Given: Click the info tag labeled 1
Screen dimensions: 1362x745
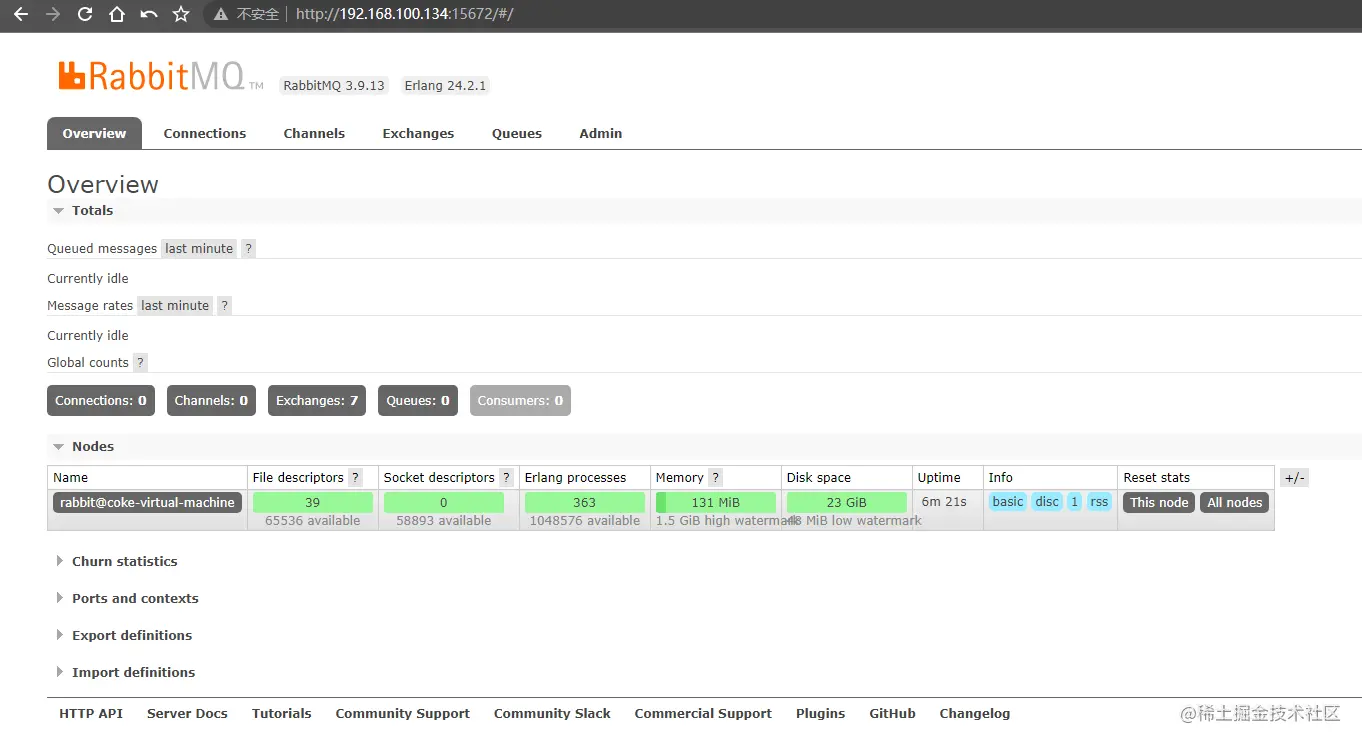Looking at the screenshot, I should coord(1074,502).
